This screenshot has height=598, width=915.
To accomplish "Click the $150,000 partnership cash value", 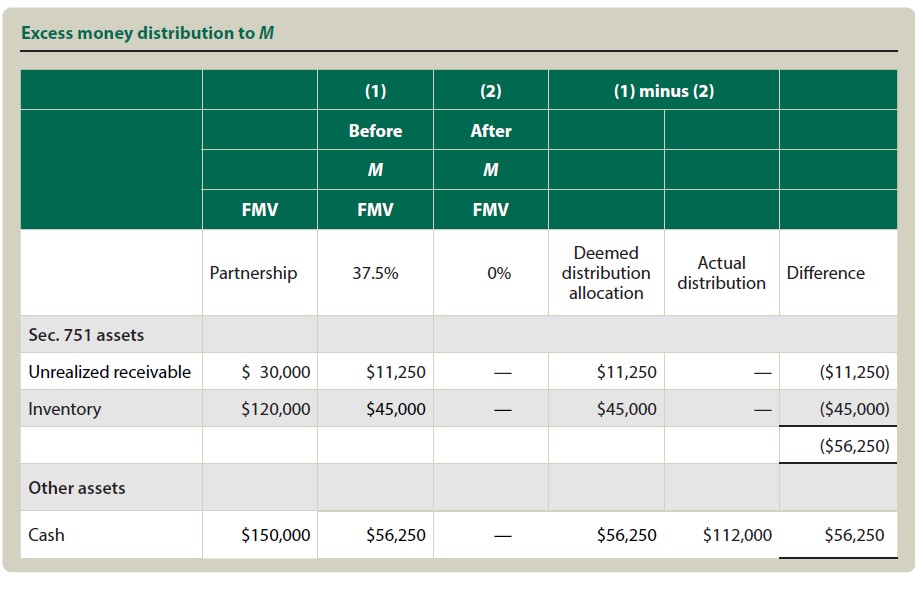I will click(x=275, y=535).
